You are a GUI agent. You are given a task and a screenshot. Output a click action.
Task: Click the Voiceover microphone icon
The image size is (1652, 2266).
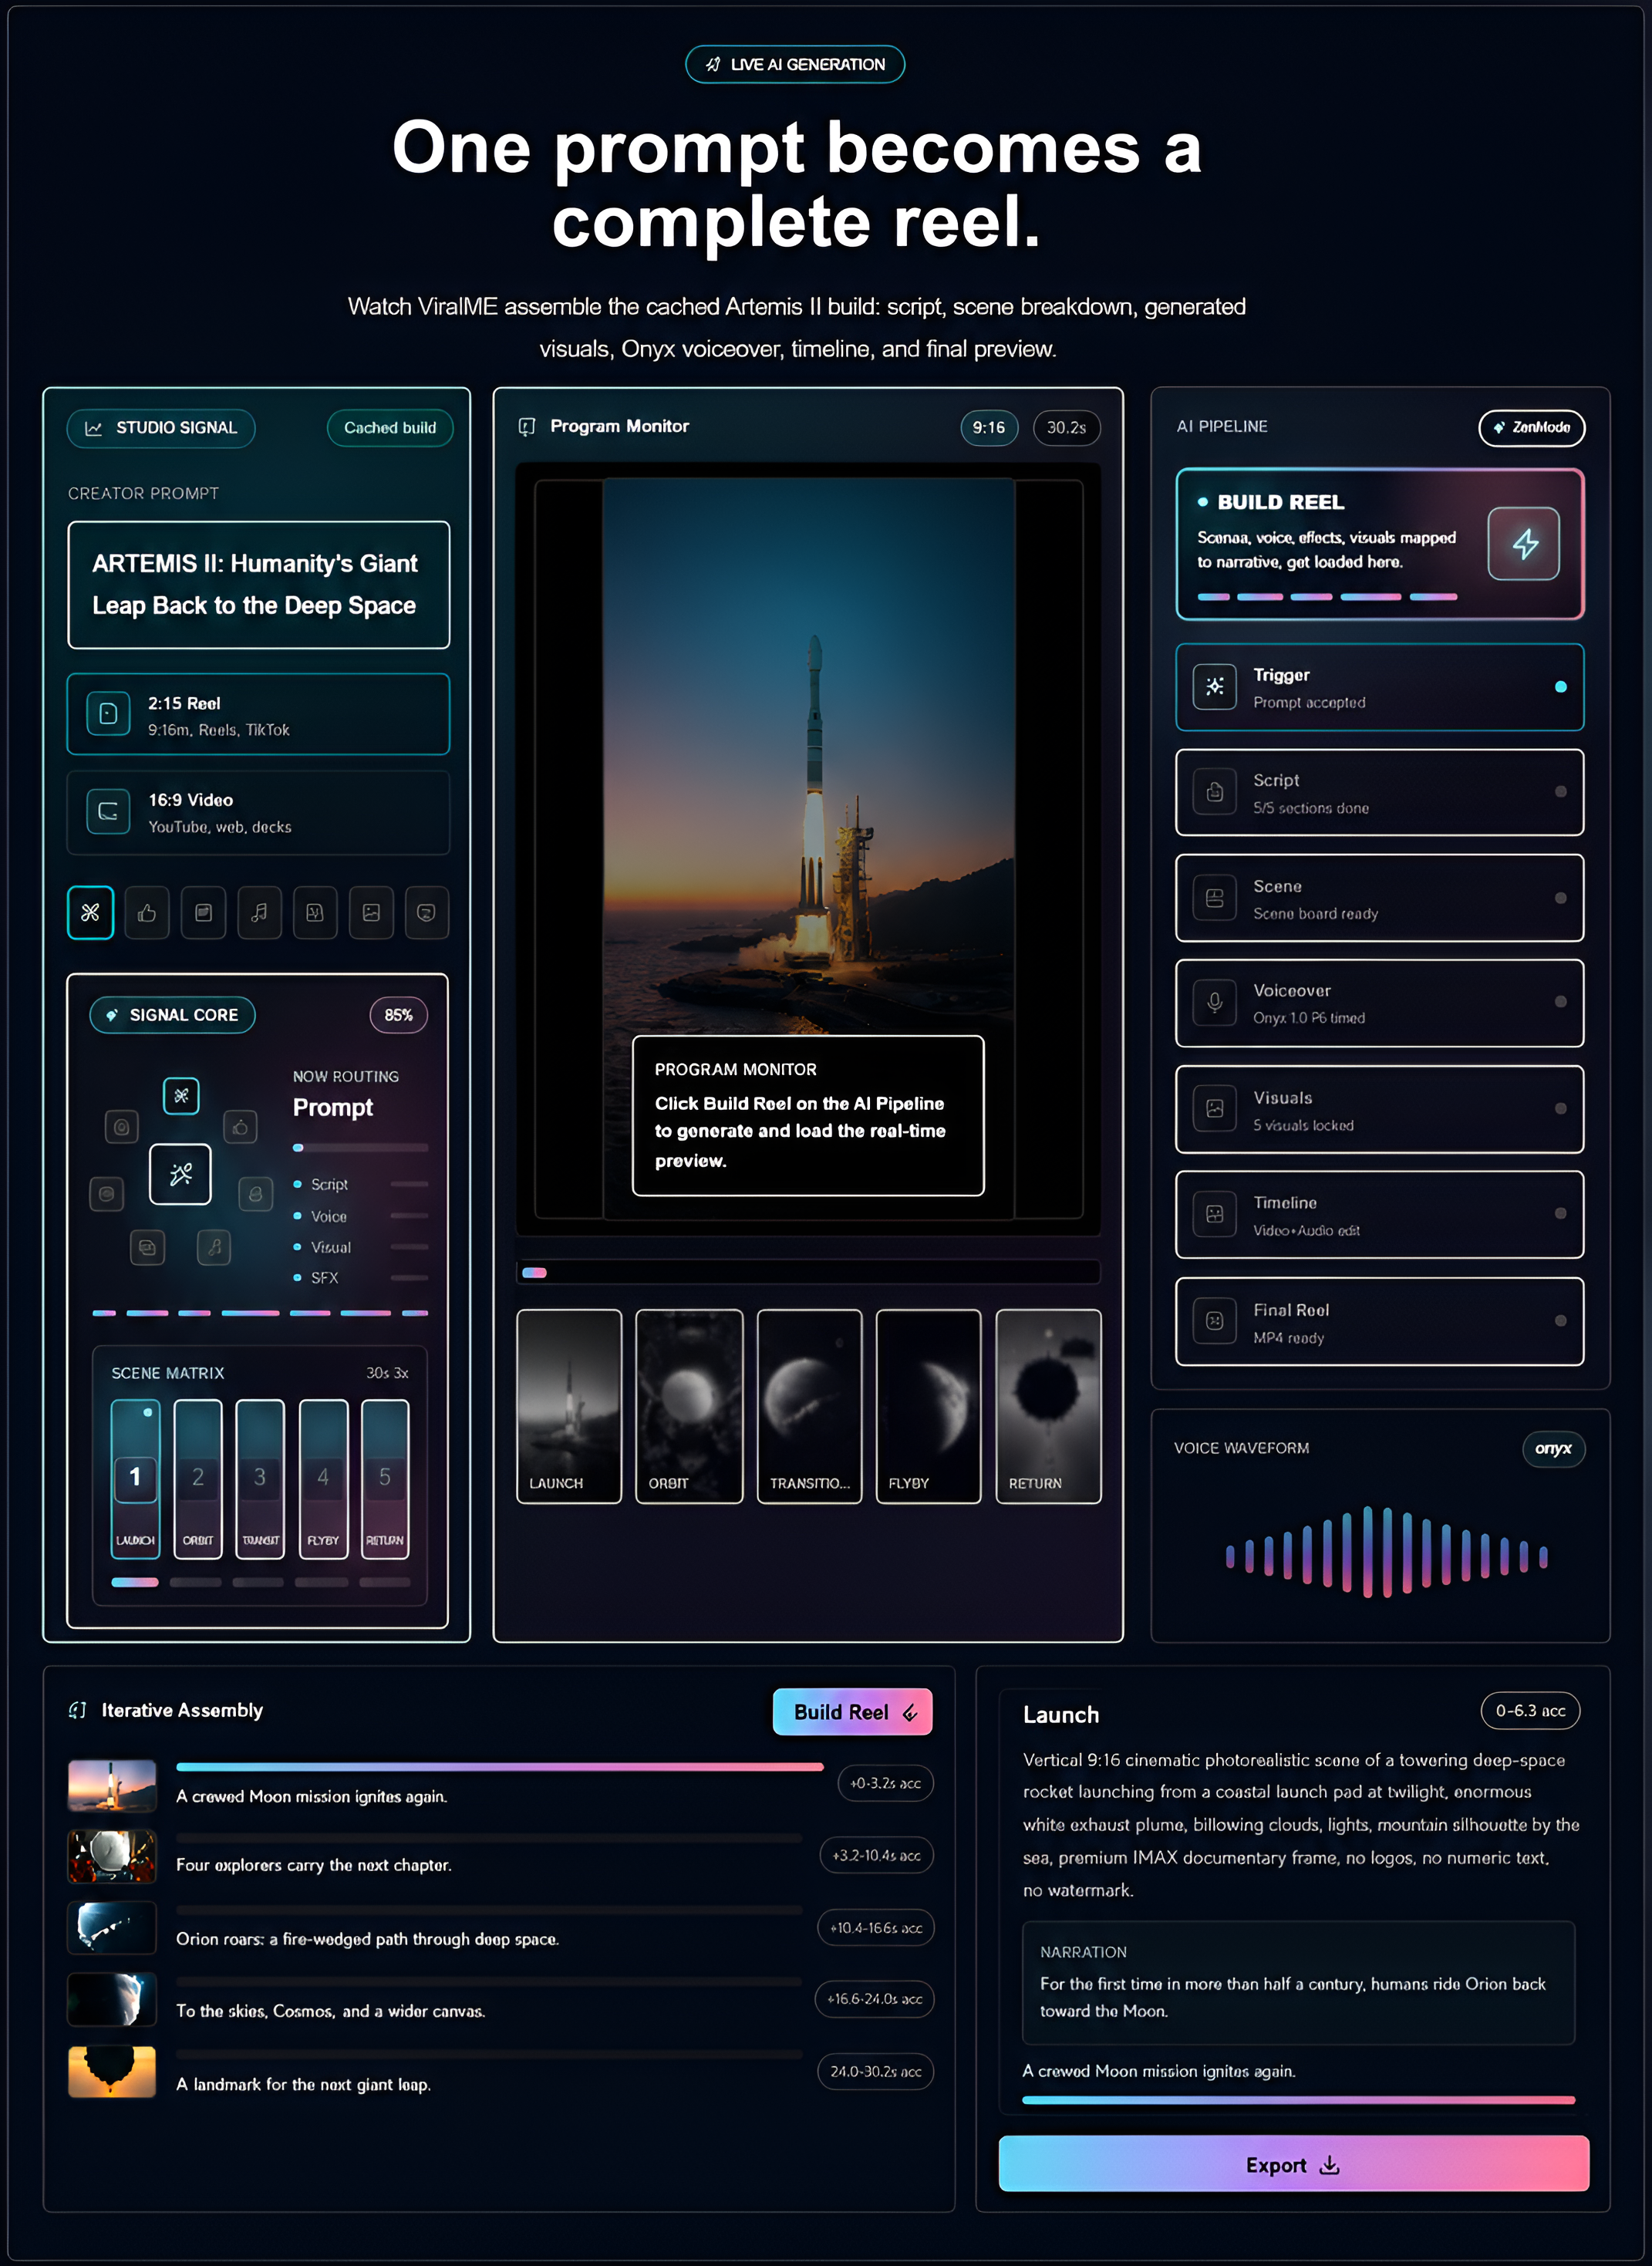pos(1214,1002)
